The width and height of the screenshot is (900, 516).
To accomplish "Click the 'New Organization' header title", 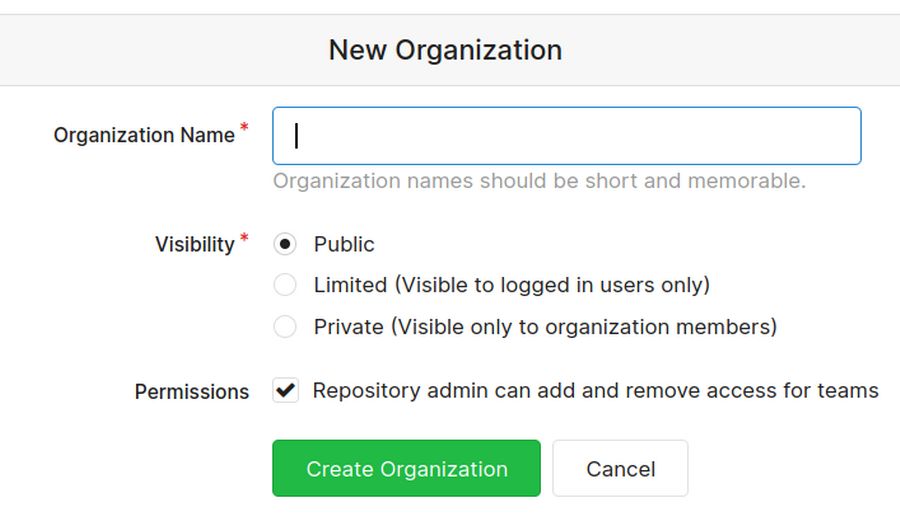I will [445, 50].
